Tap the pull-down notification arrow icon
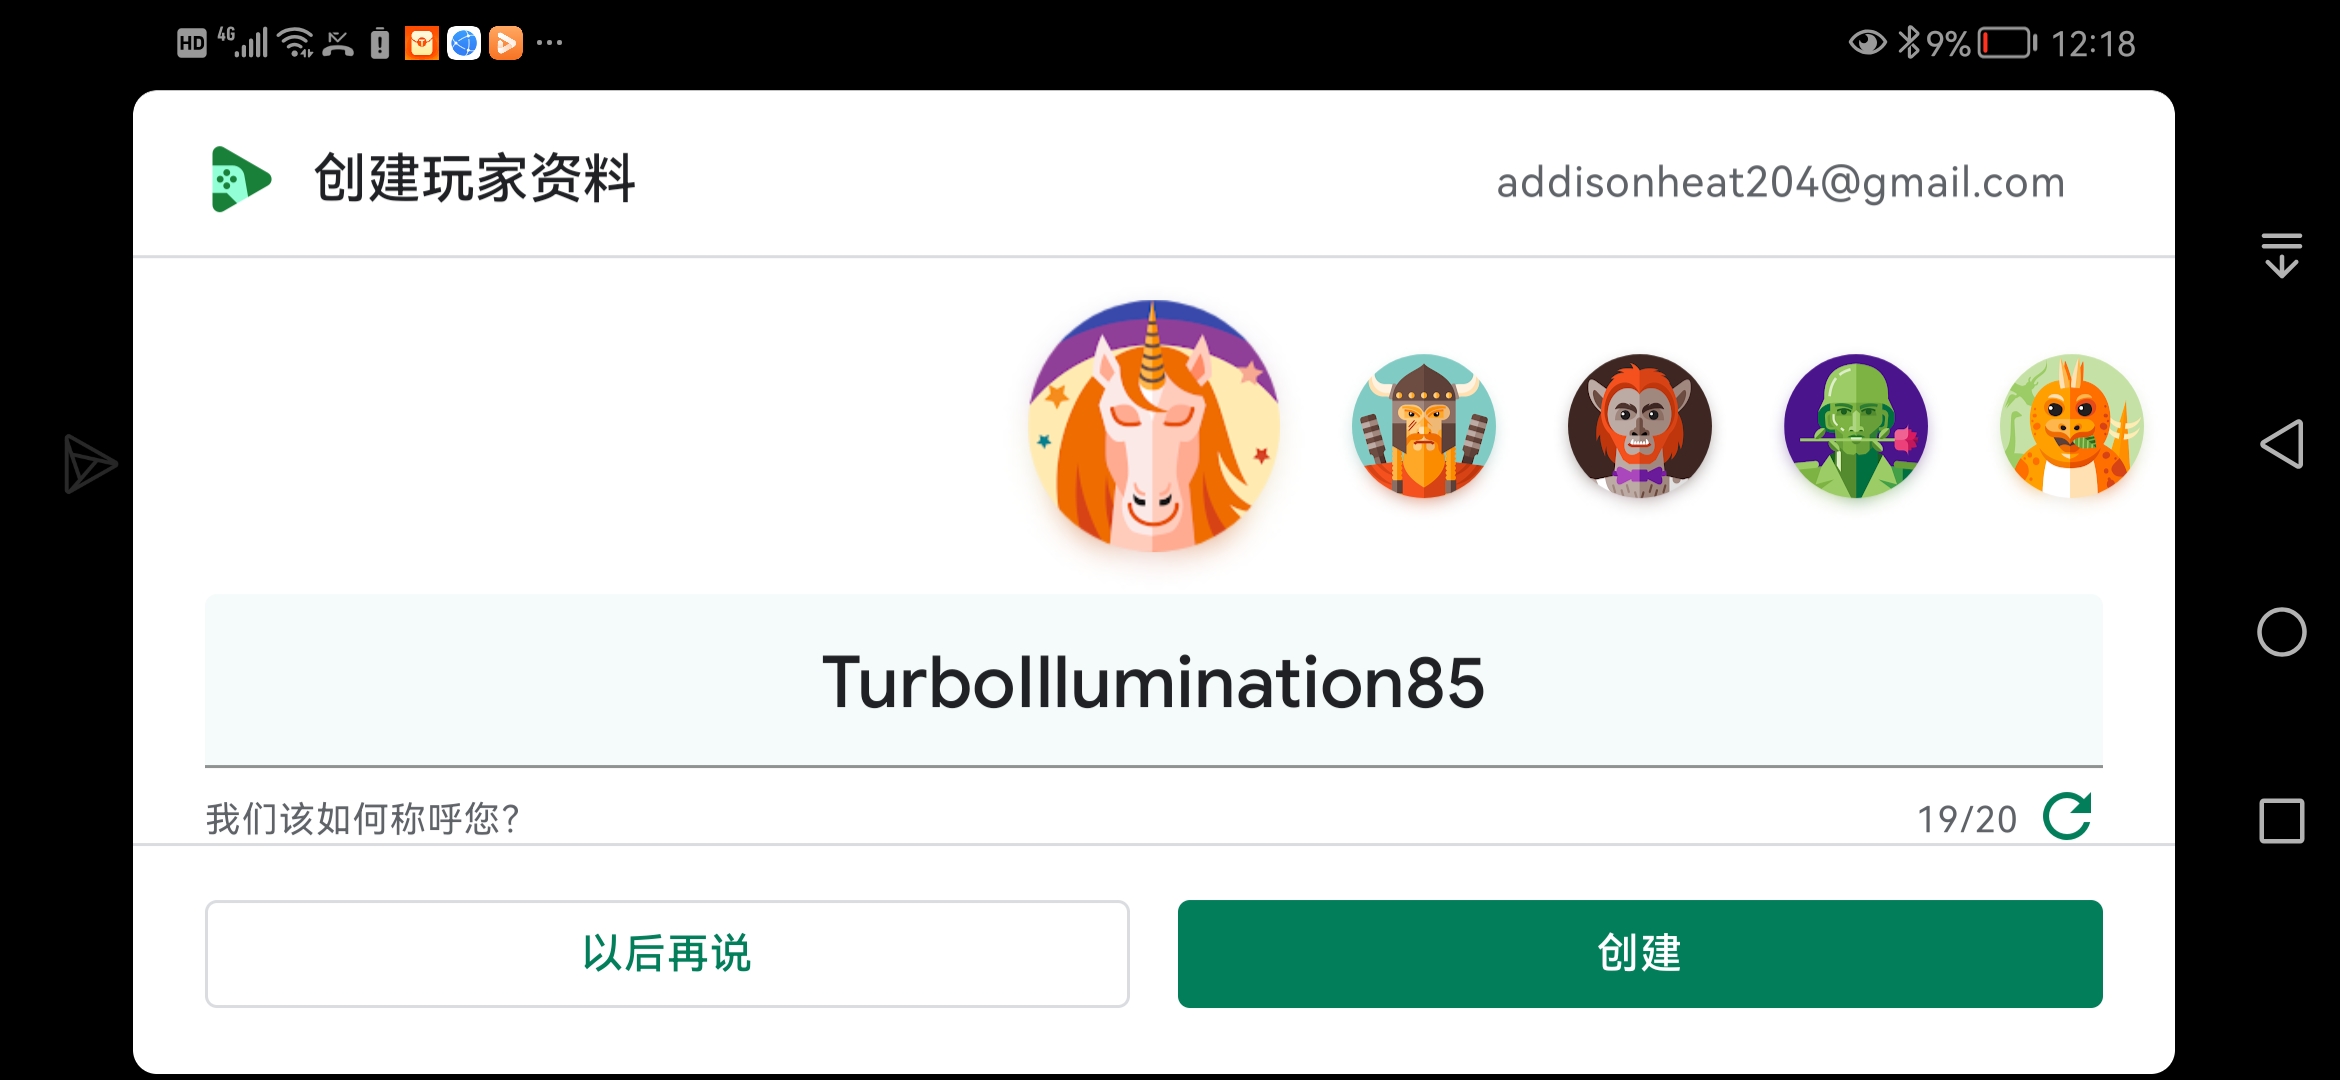The width and height of the screenshot is (2340, 1080). 2281,255
